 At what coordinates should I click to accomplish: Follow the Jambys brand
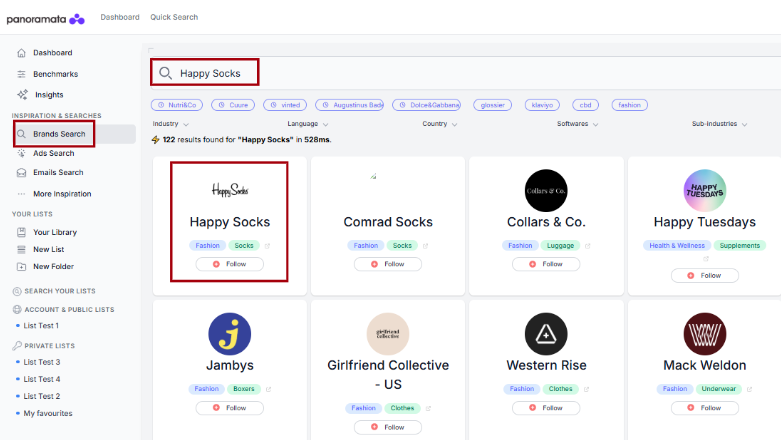click(230, 408)
